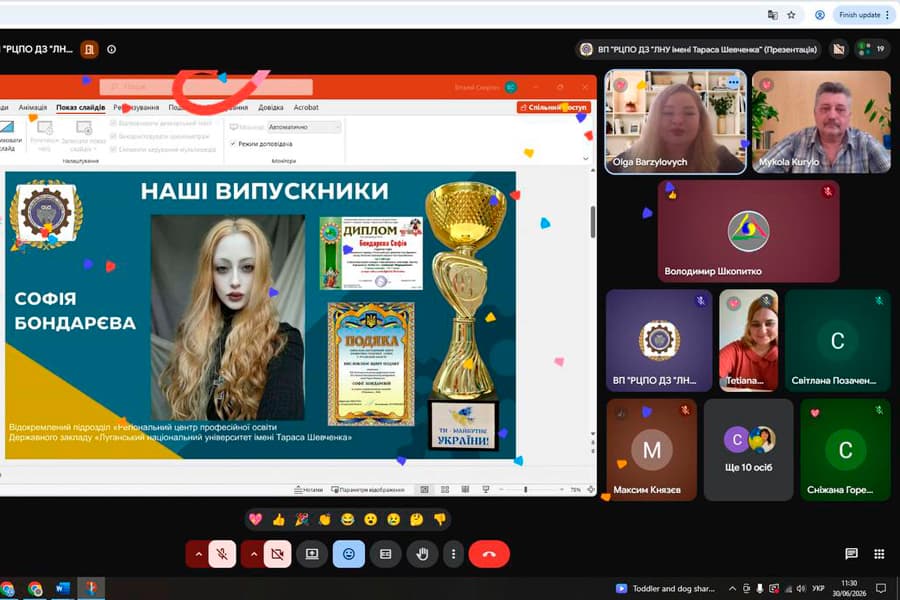Open the Довідка tab in the shared ribbon
The image size is (900, 600).
(271, 107)
